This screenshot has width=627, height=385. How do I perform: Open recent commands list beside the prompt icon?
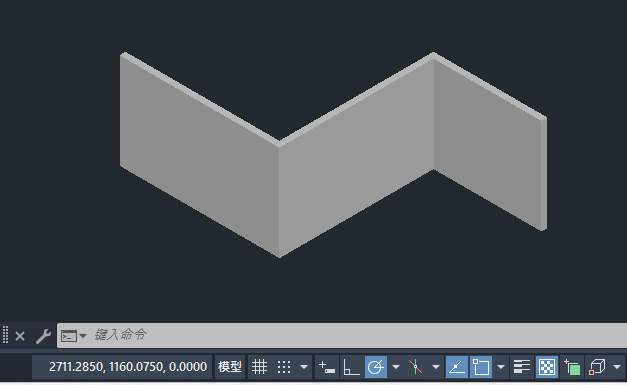tap(83, 335)
